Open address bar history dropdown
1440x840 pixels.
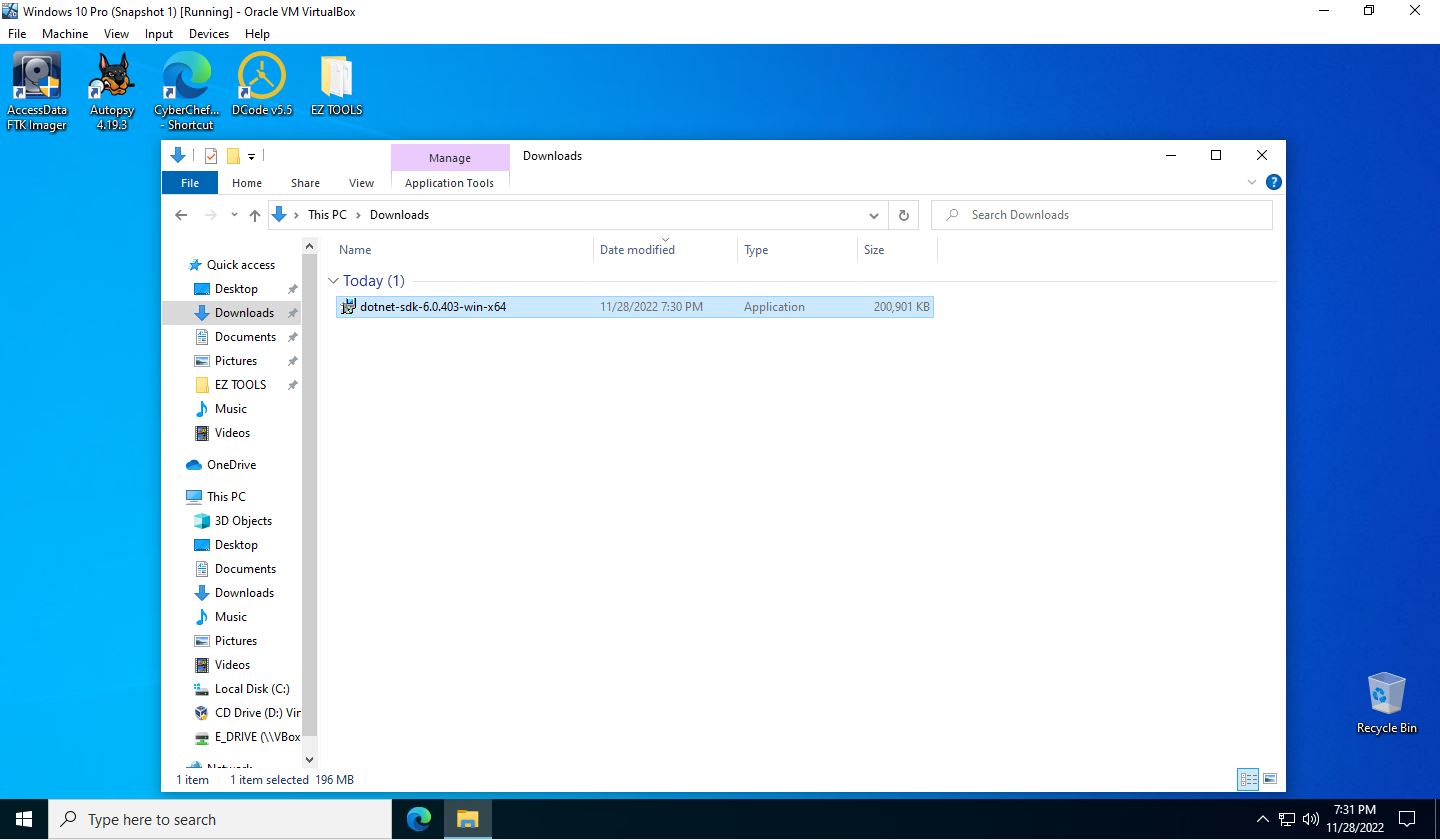pyautogui.click(x=874, y=215)
